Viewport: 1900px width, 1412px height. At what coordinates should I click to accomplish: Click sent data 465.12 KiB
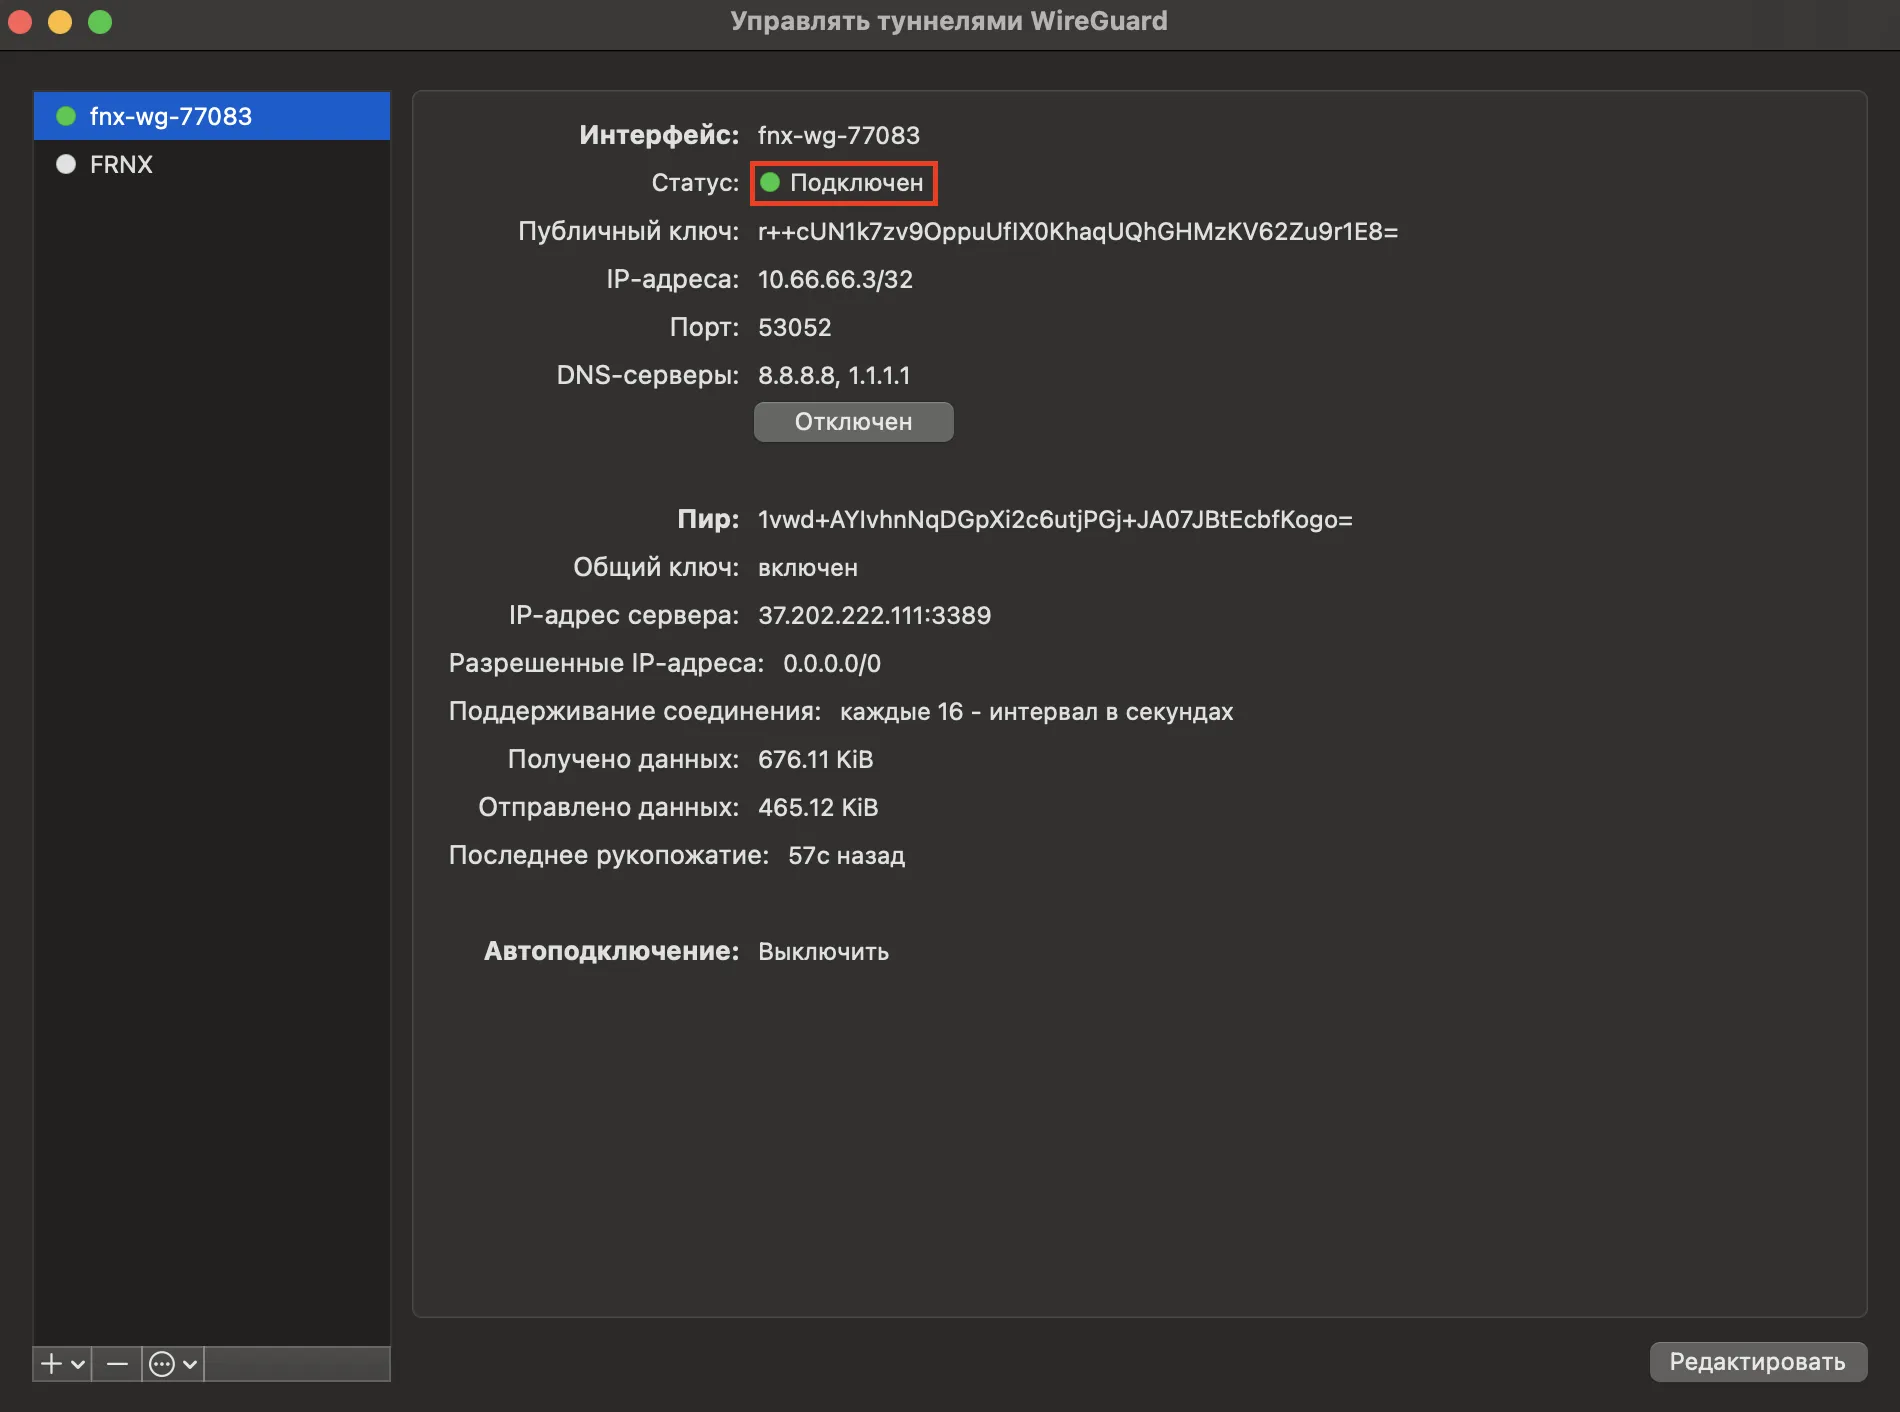(x=818, y=807)
